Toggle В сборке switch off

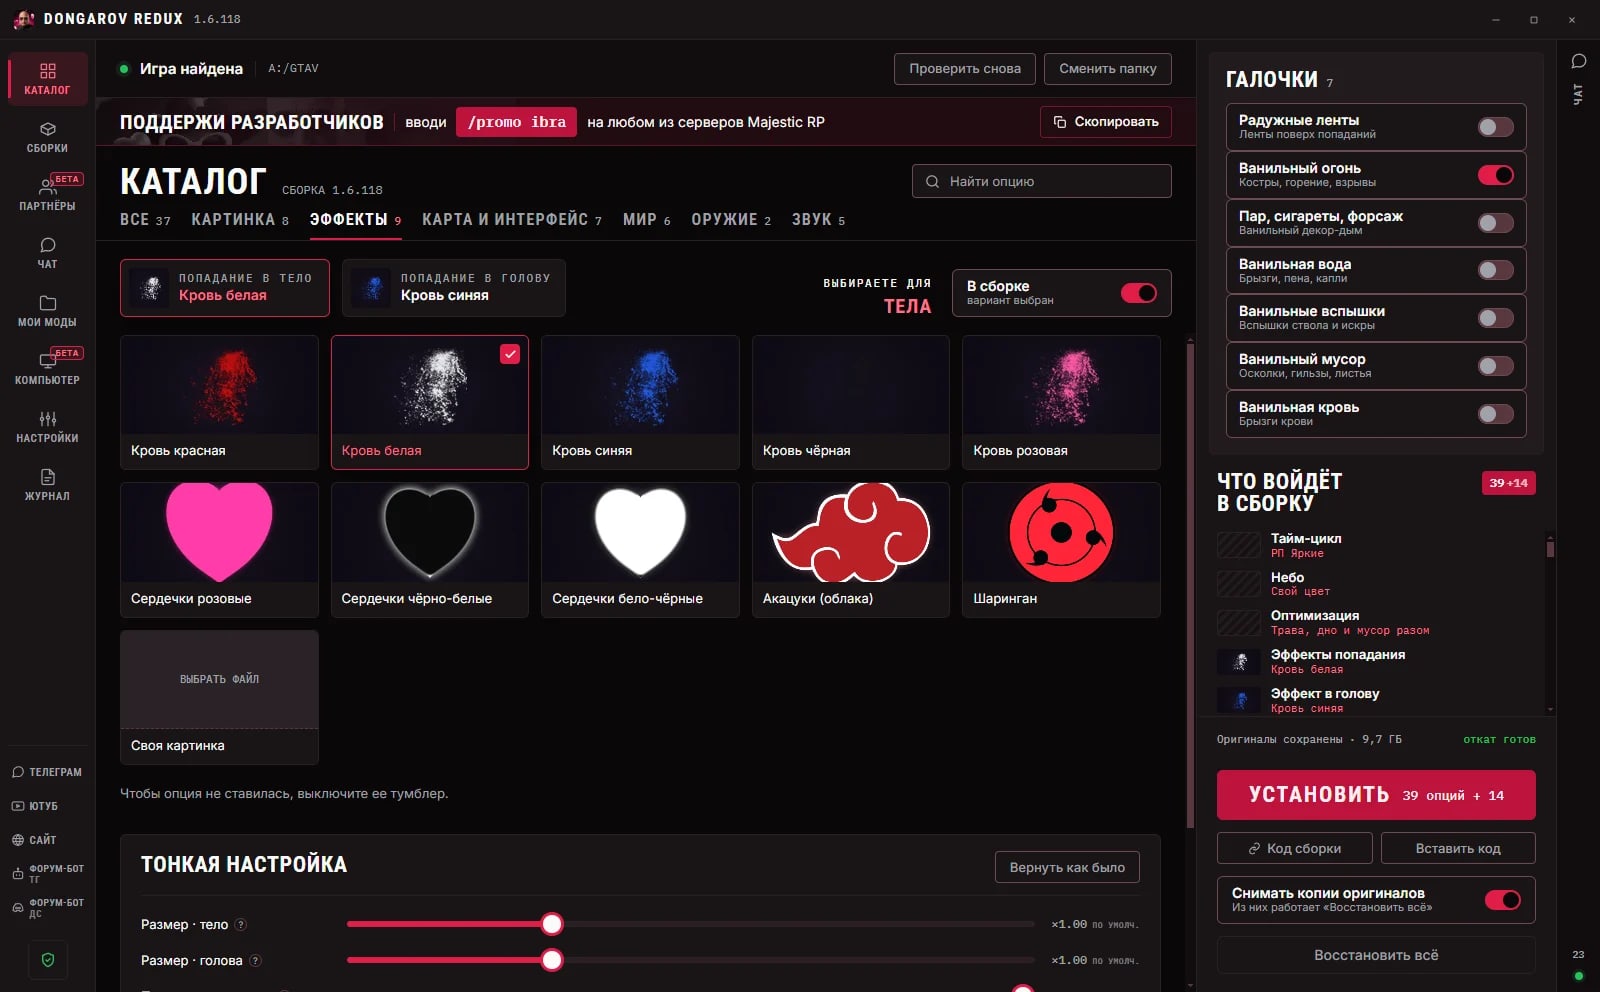tap(1138, 293)
